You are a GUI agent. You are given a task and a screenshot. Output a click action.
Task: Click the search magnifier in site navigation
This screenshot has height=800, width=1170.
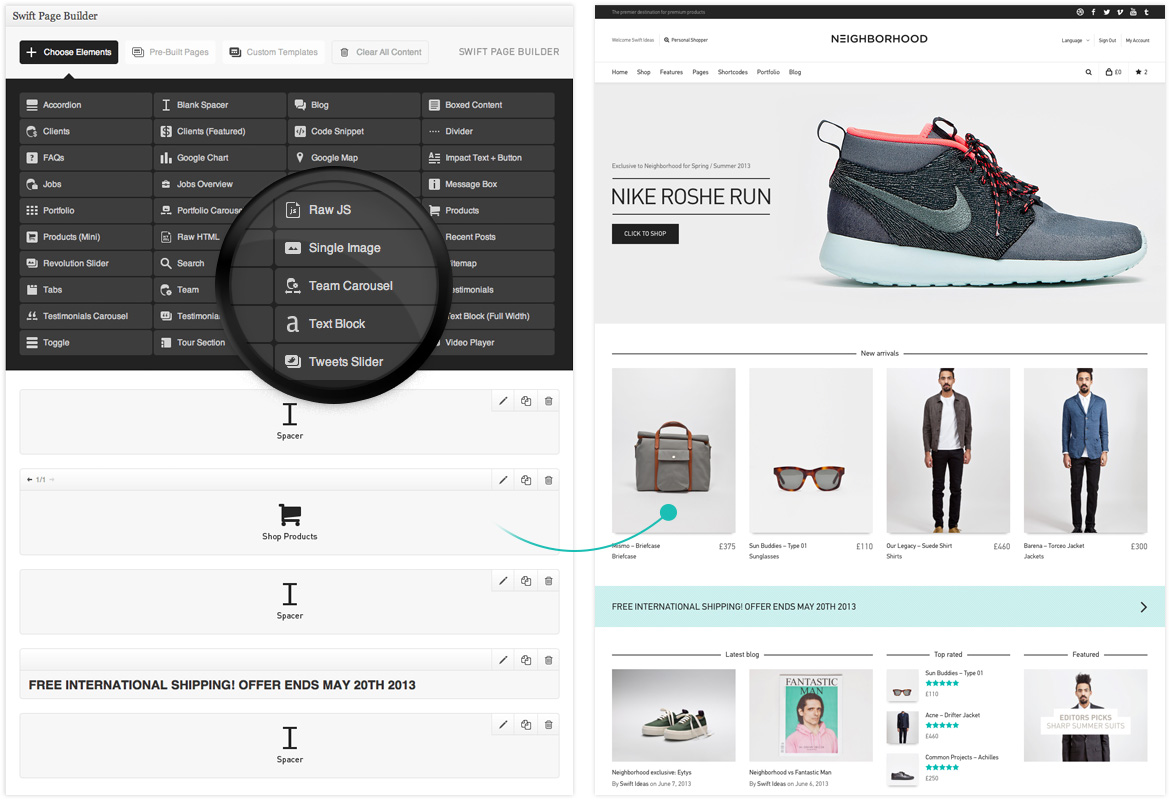[x=1089, y=72]
